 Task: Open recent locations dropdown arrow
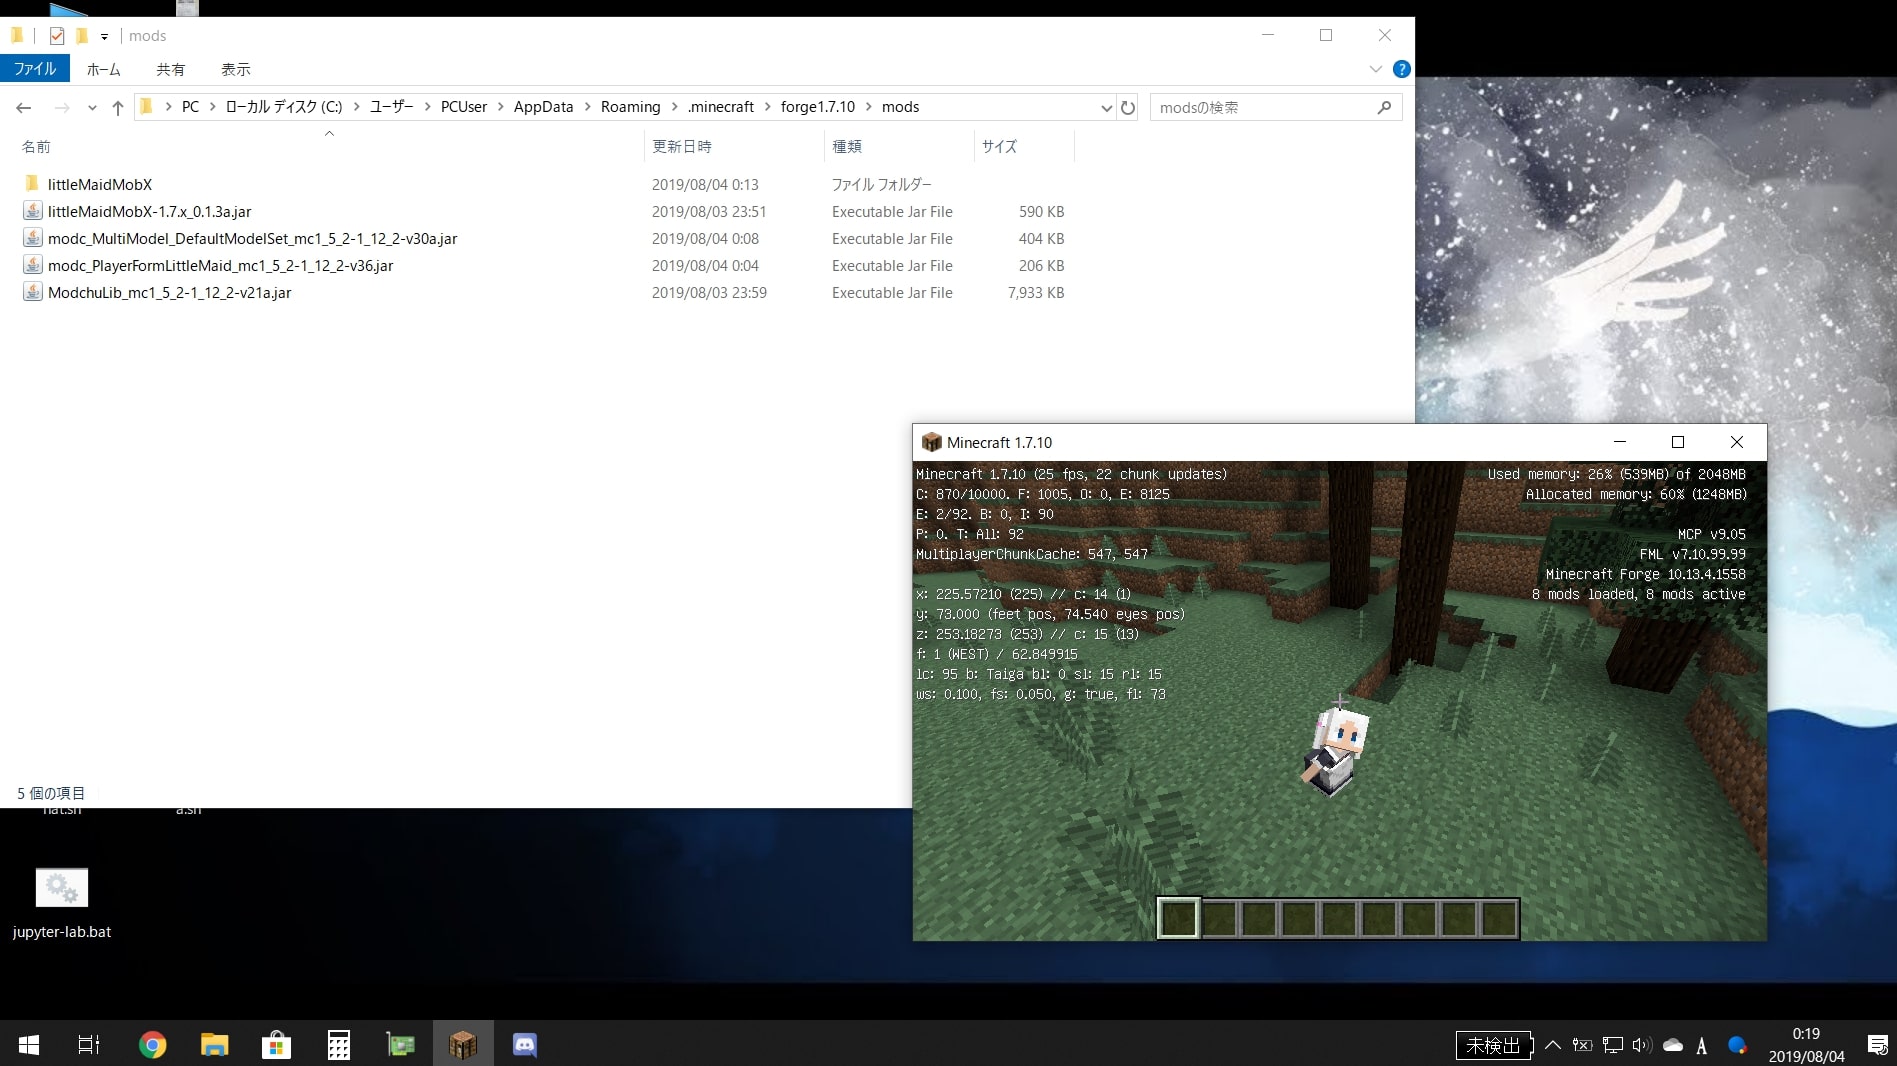click(92, 107)
